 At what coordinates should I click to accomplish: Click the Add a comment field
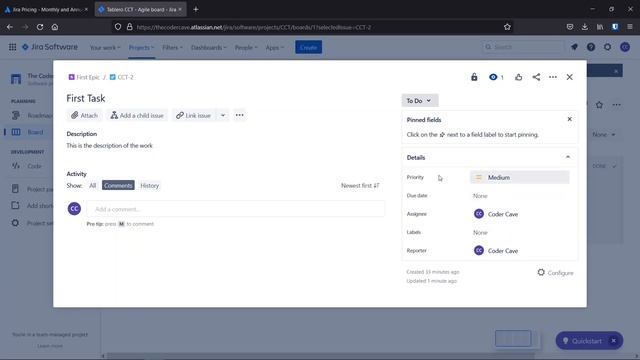[x=236, y=209]
